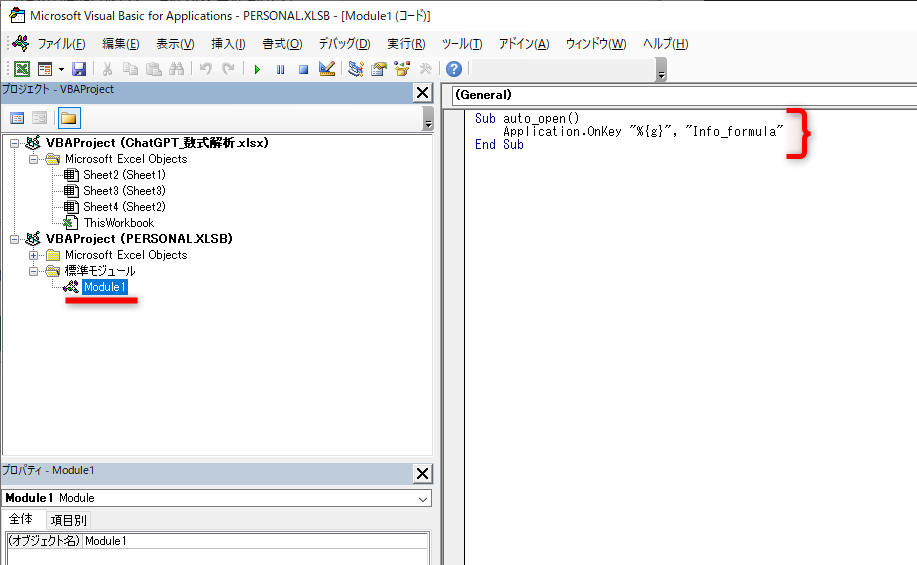Collapse the 標準モジュール folder
Image resolution: width=917 pixels, height=565 pixels.
(33, 271)
